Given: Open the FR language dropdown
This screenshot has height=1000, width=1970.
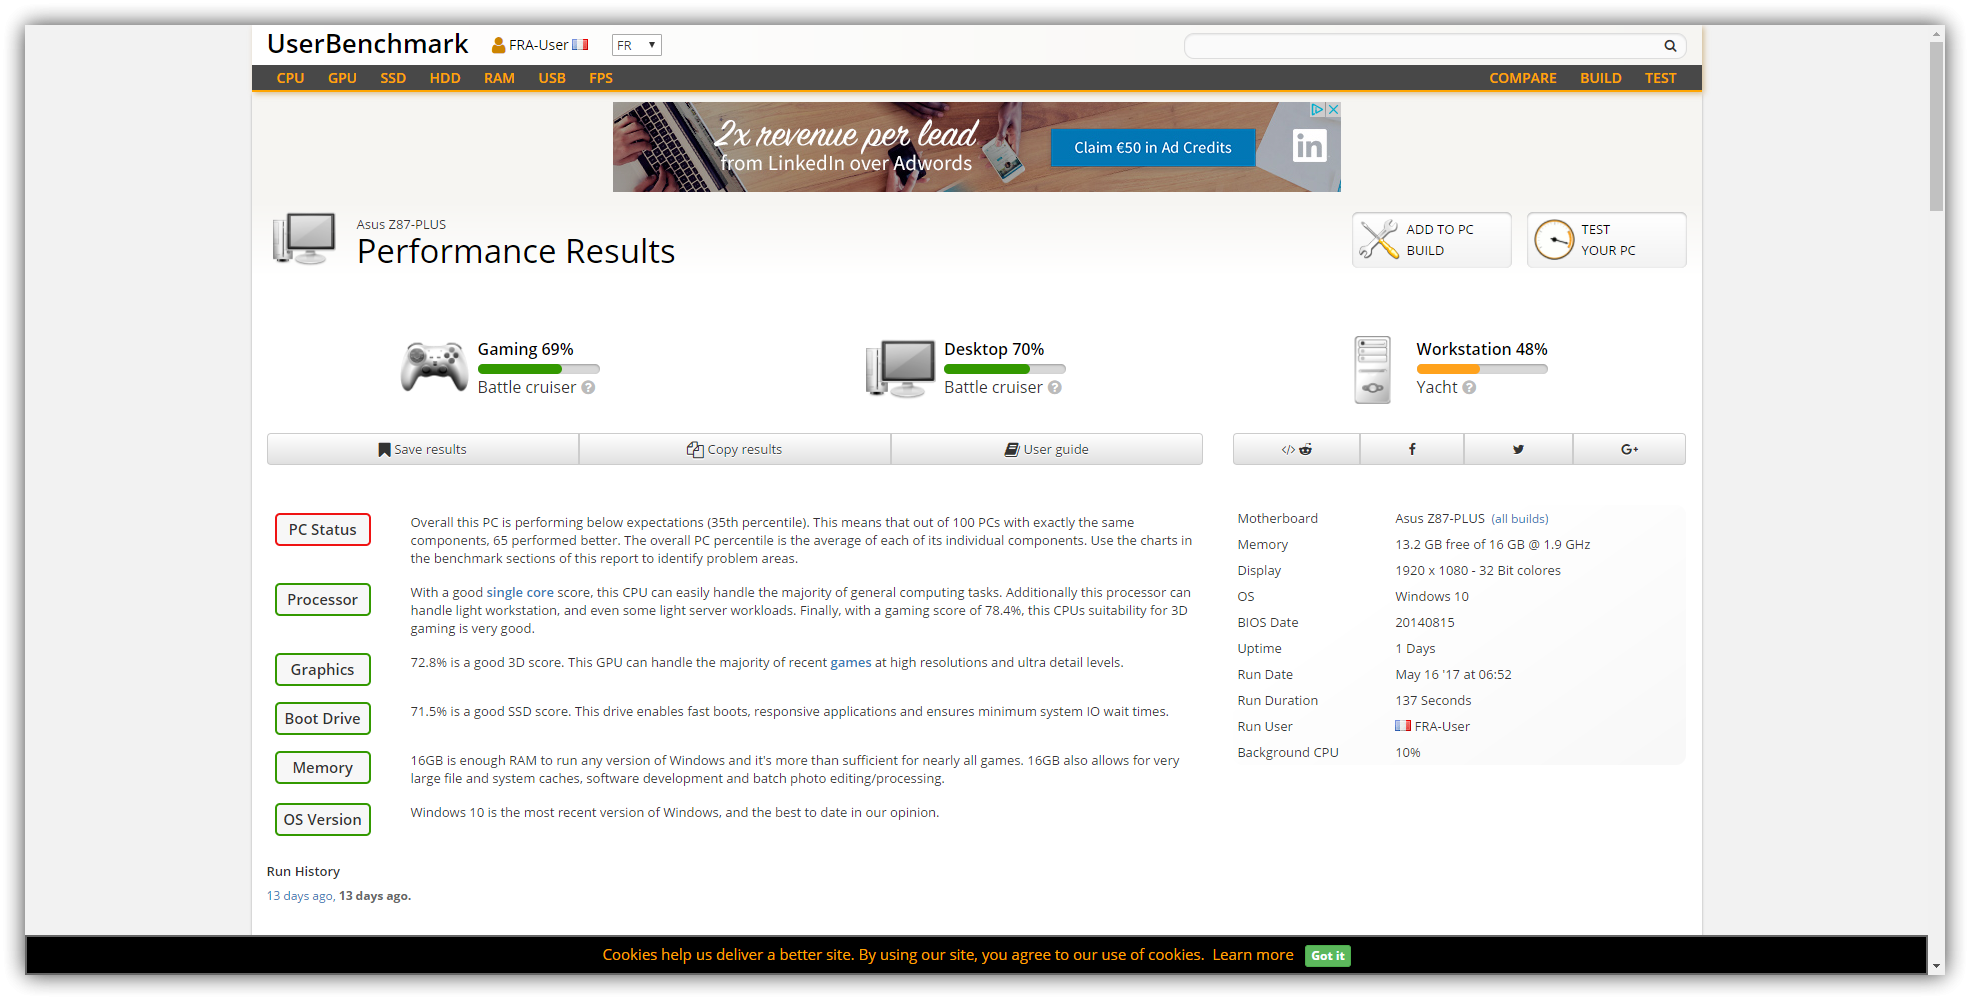Looking at the screenshot, I should pos(637,45).
